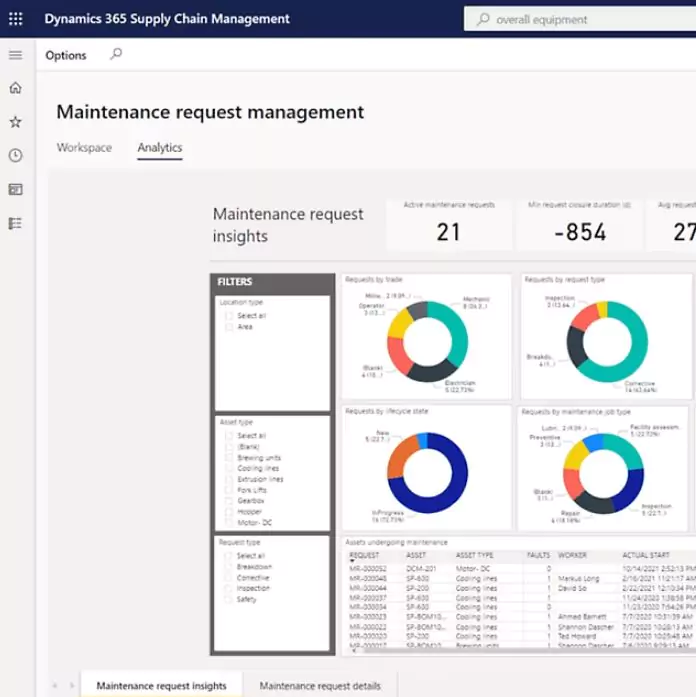Switch to the Workspace tab

(x=84, y=148)
